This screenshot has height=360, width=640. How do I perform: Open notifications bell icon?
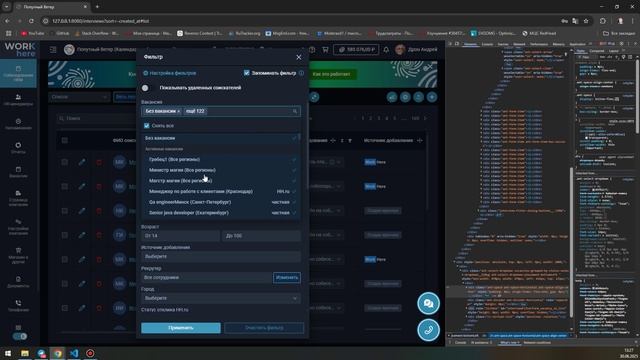coord(386,49)
